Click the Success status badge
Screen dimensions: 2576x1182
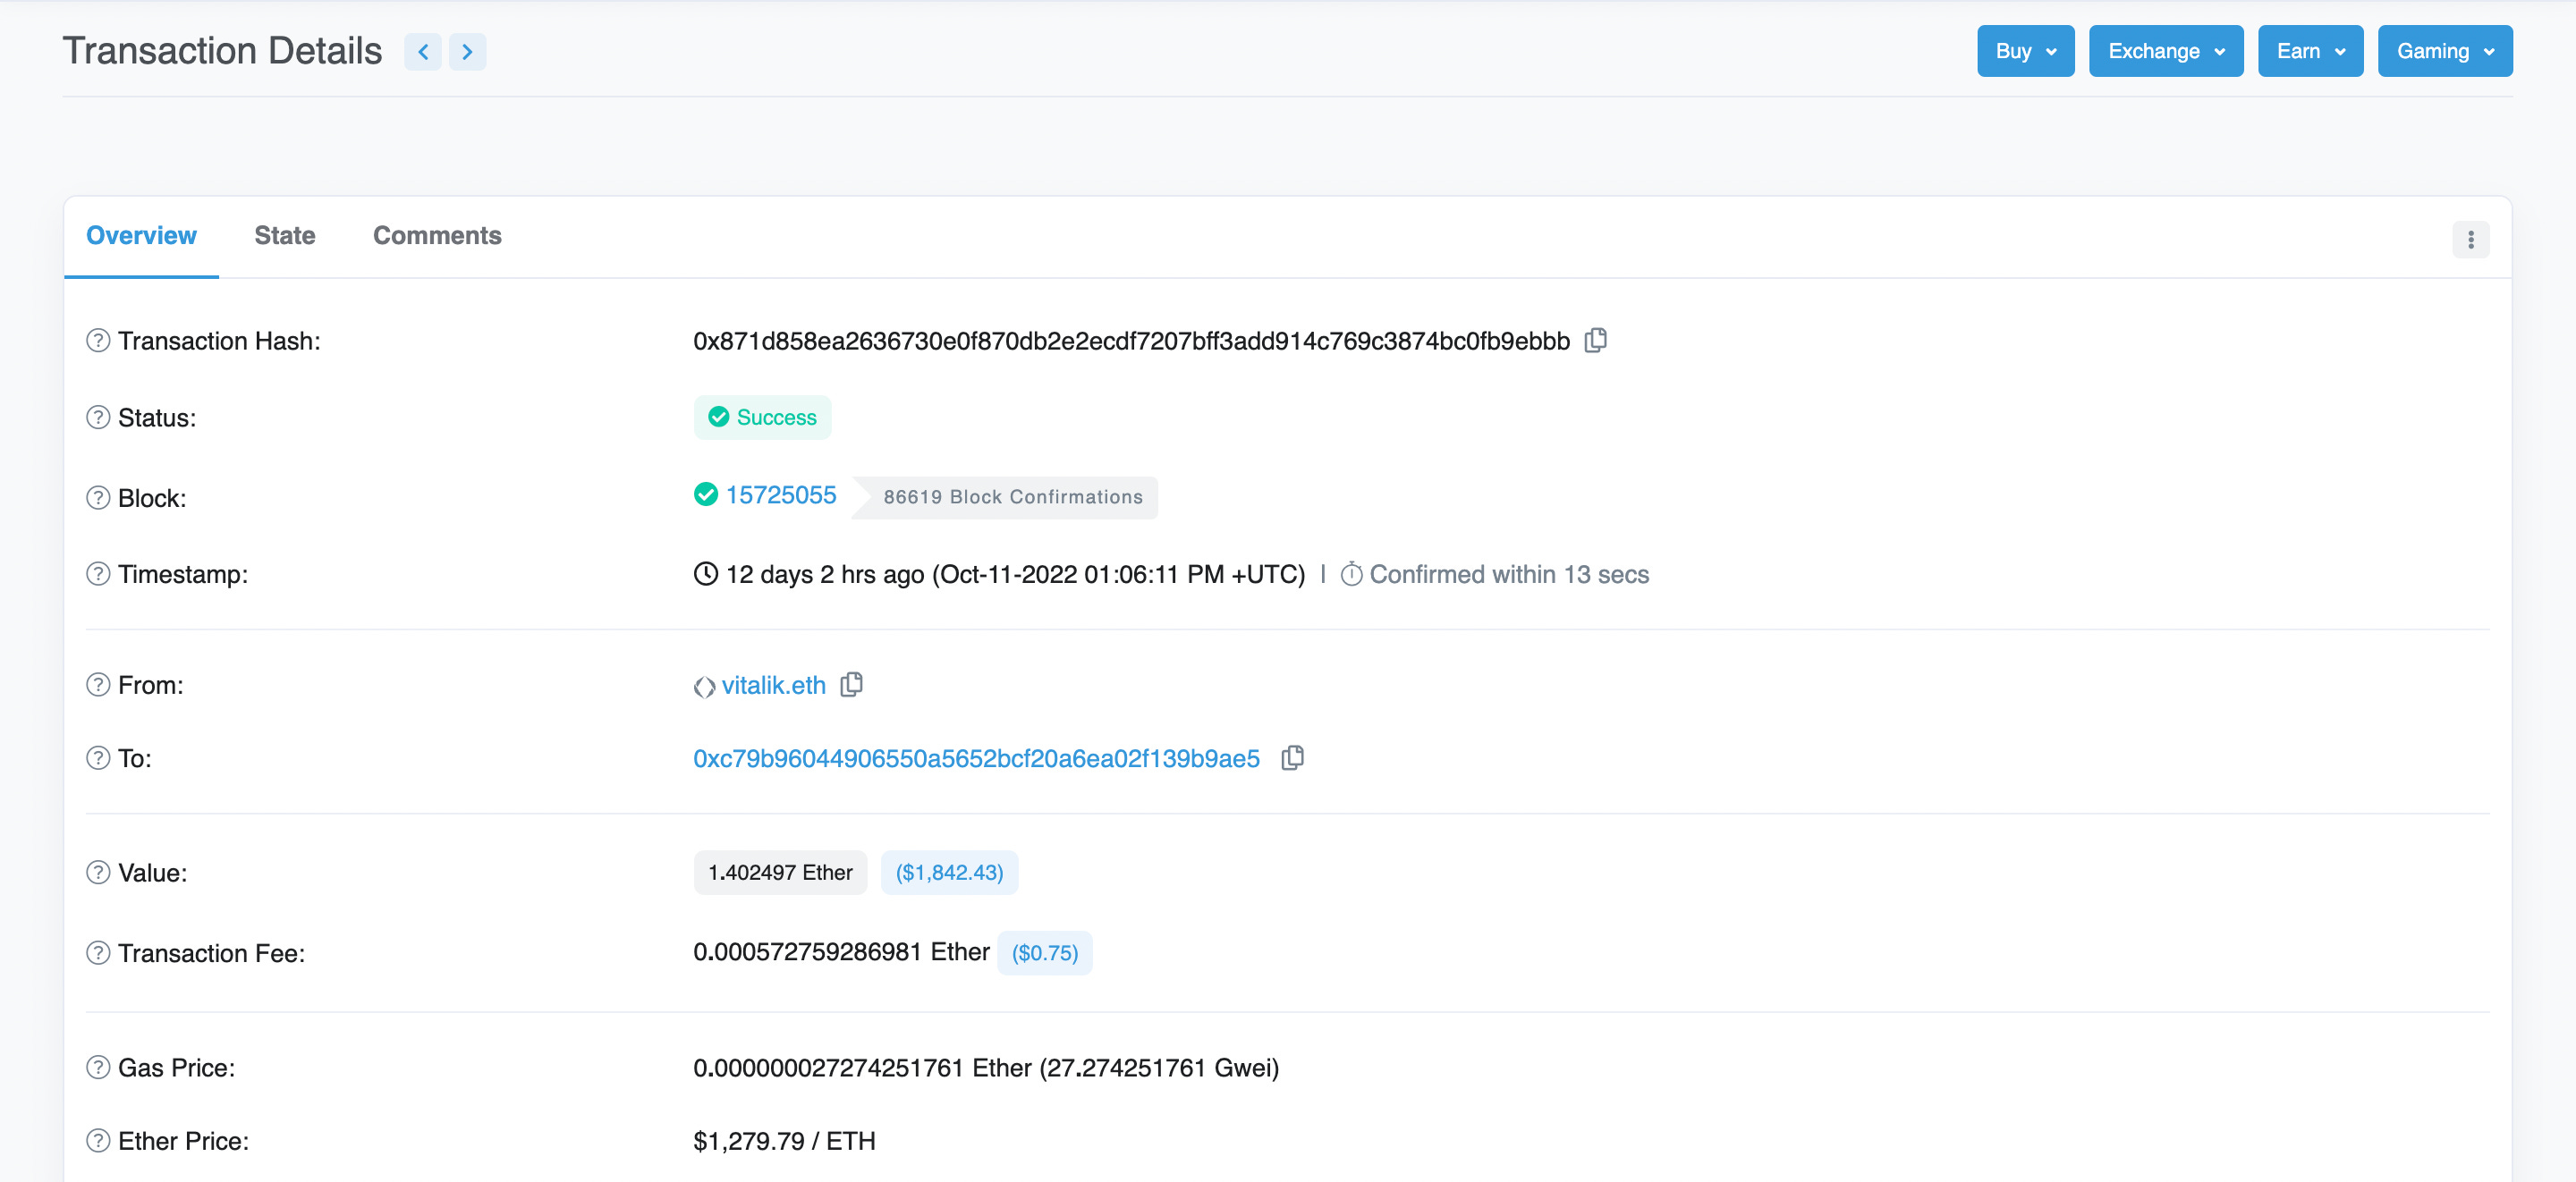(x=763, y=417)
